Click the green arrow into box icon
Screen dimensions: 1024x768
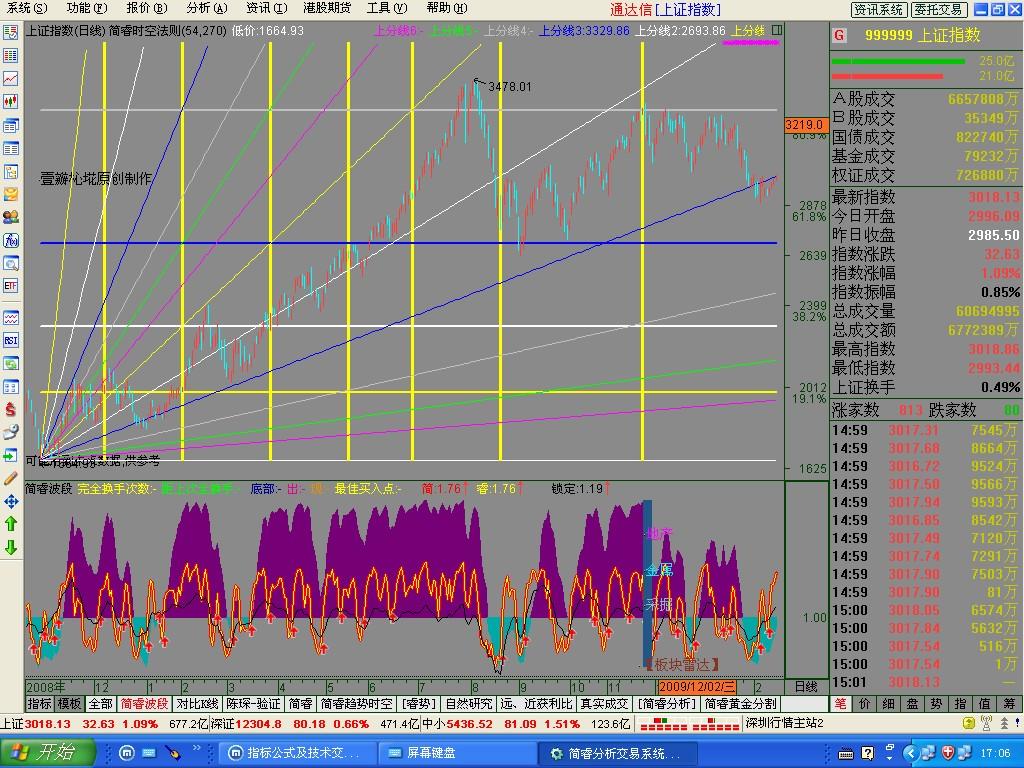click(10, 455)
